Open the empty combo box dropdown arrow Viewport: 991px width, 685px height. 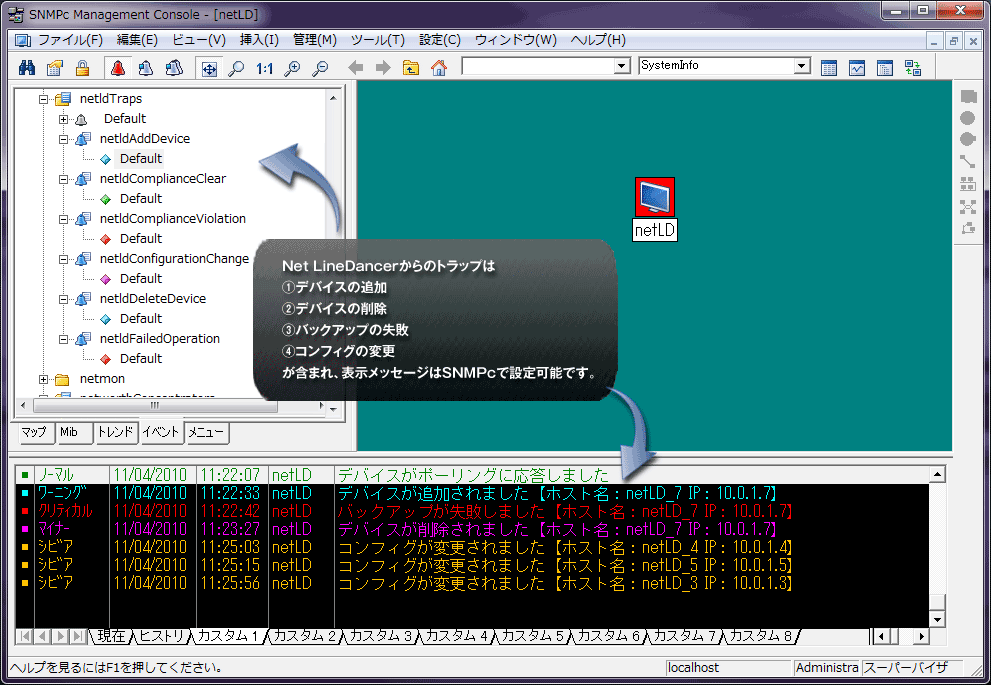pyautogui.click(x=622, y=66)
